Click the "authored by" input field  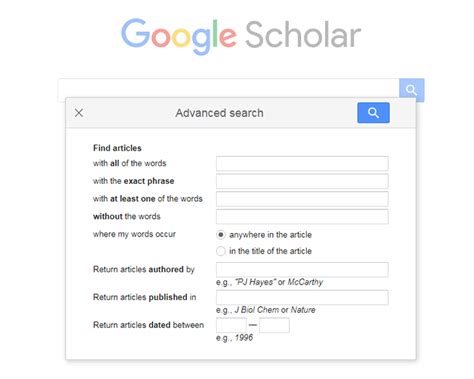pyautogui.click(x=302, y=270)
